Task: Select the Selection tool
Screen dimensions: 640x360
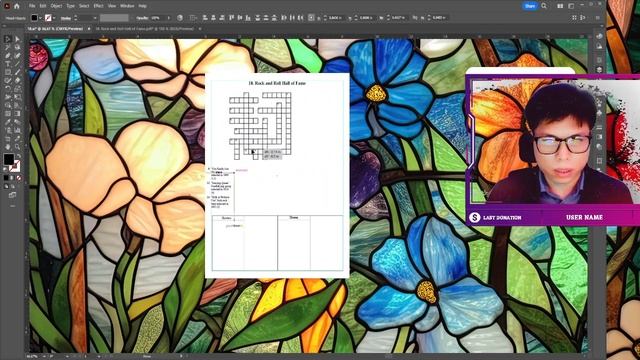Action: click(x=7, y=39)
